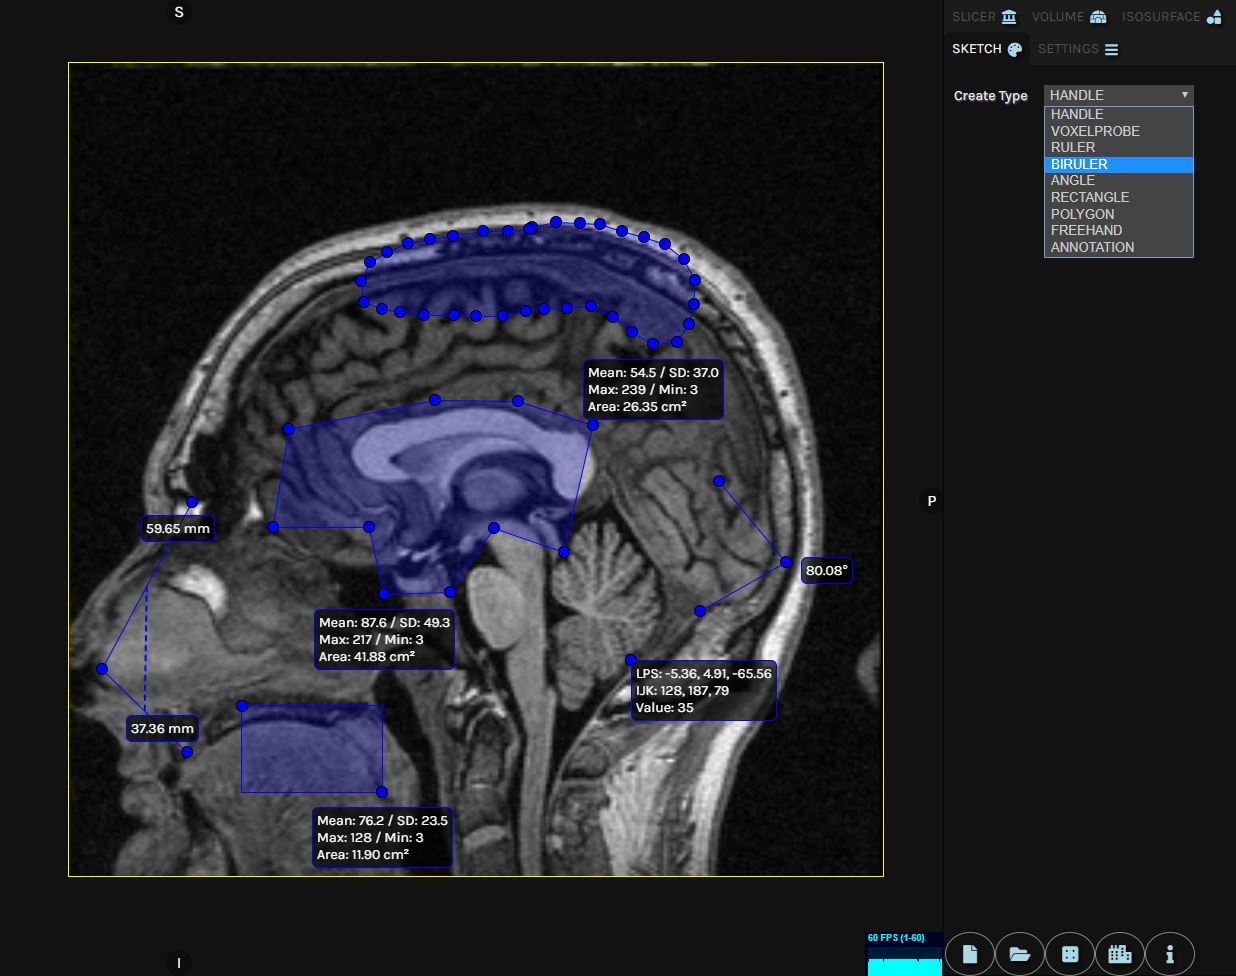The image size is (1236, 976).
Task: Switch to the VOLUME tab
Action: point(1069,17)
